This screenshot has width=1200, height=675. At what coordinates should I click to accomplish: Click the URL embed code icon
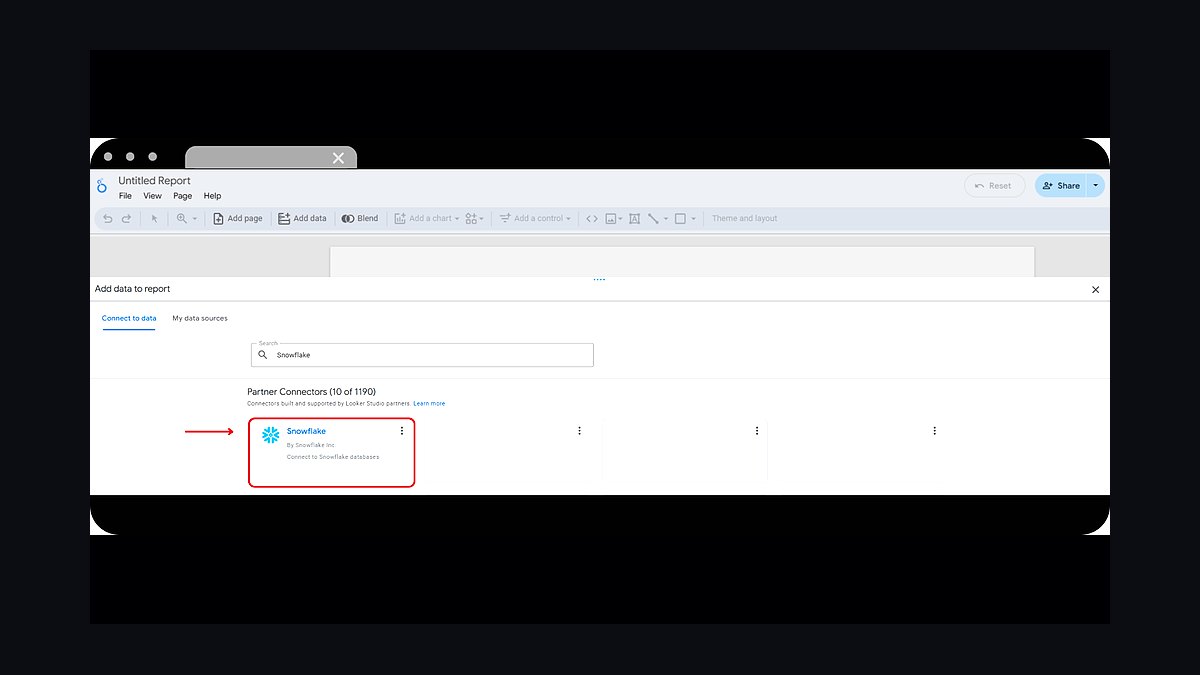pos(592,218)
